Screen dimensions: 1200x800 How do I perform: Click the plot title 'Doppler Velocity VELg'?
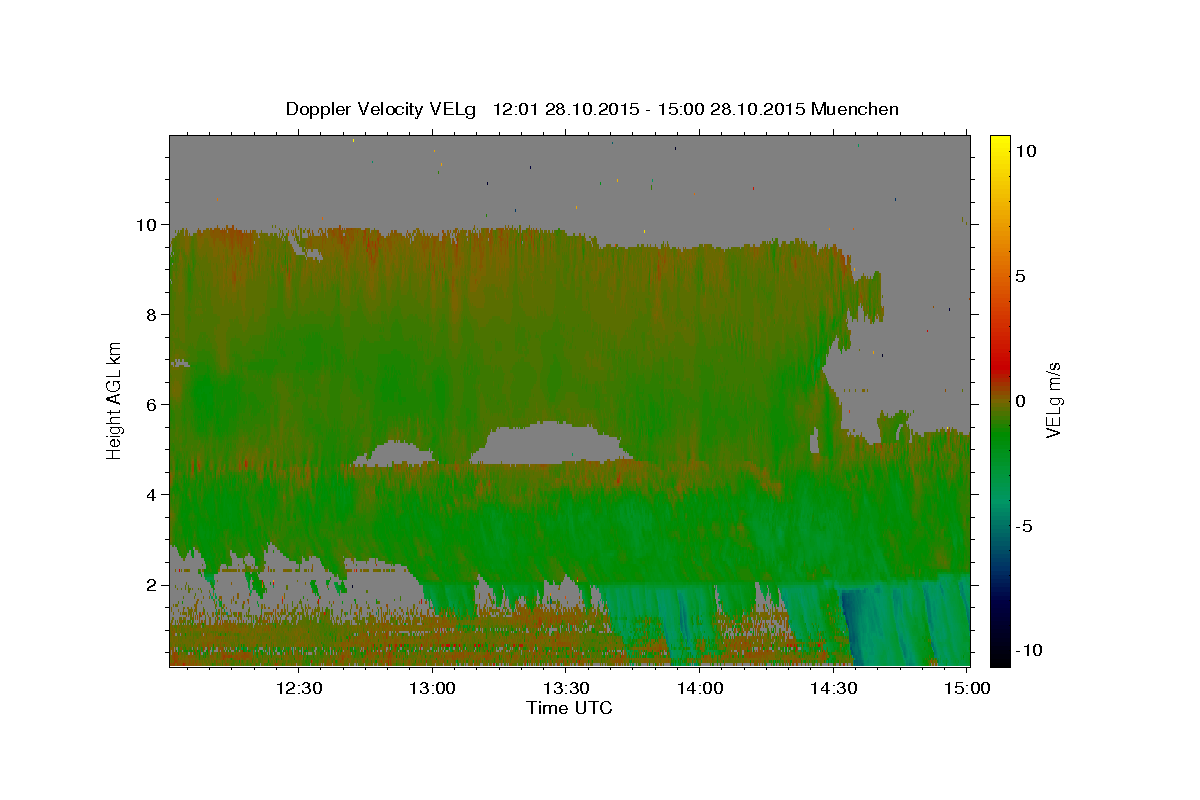coord(381,109)
